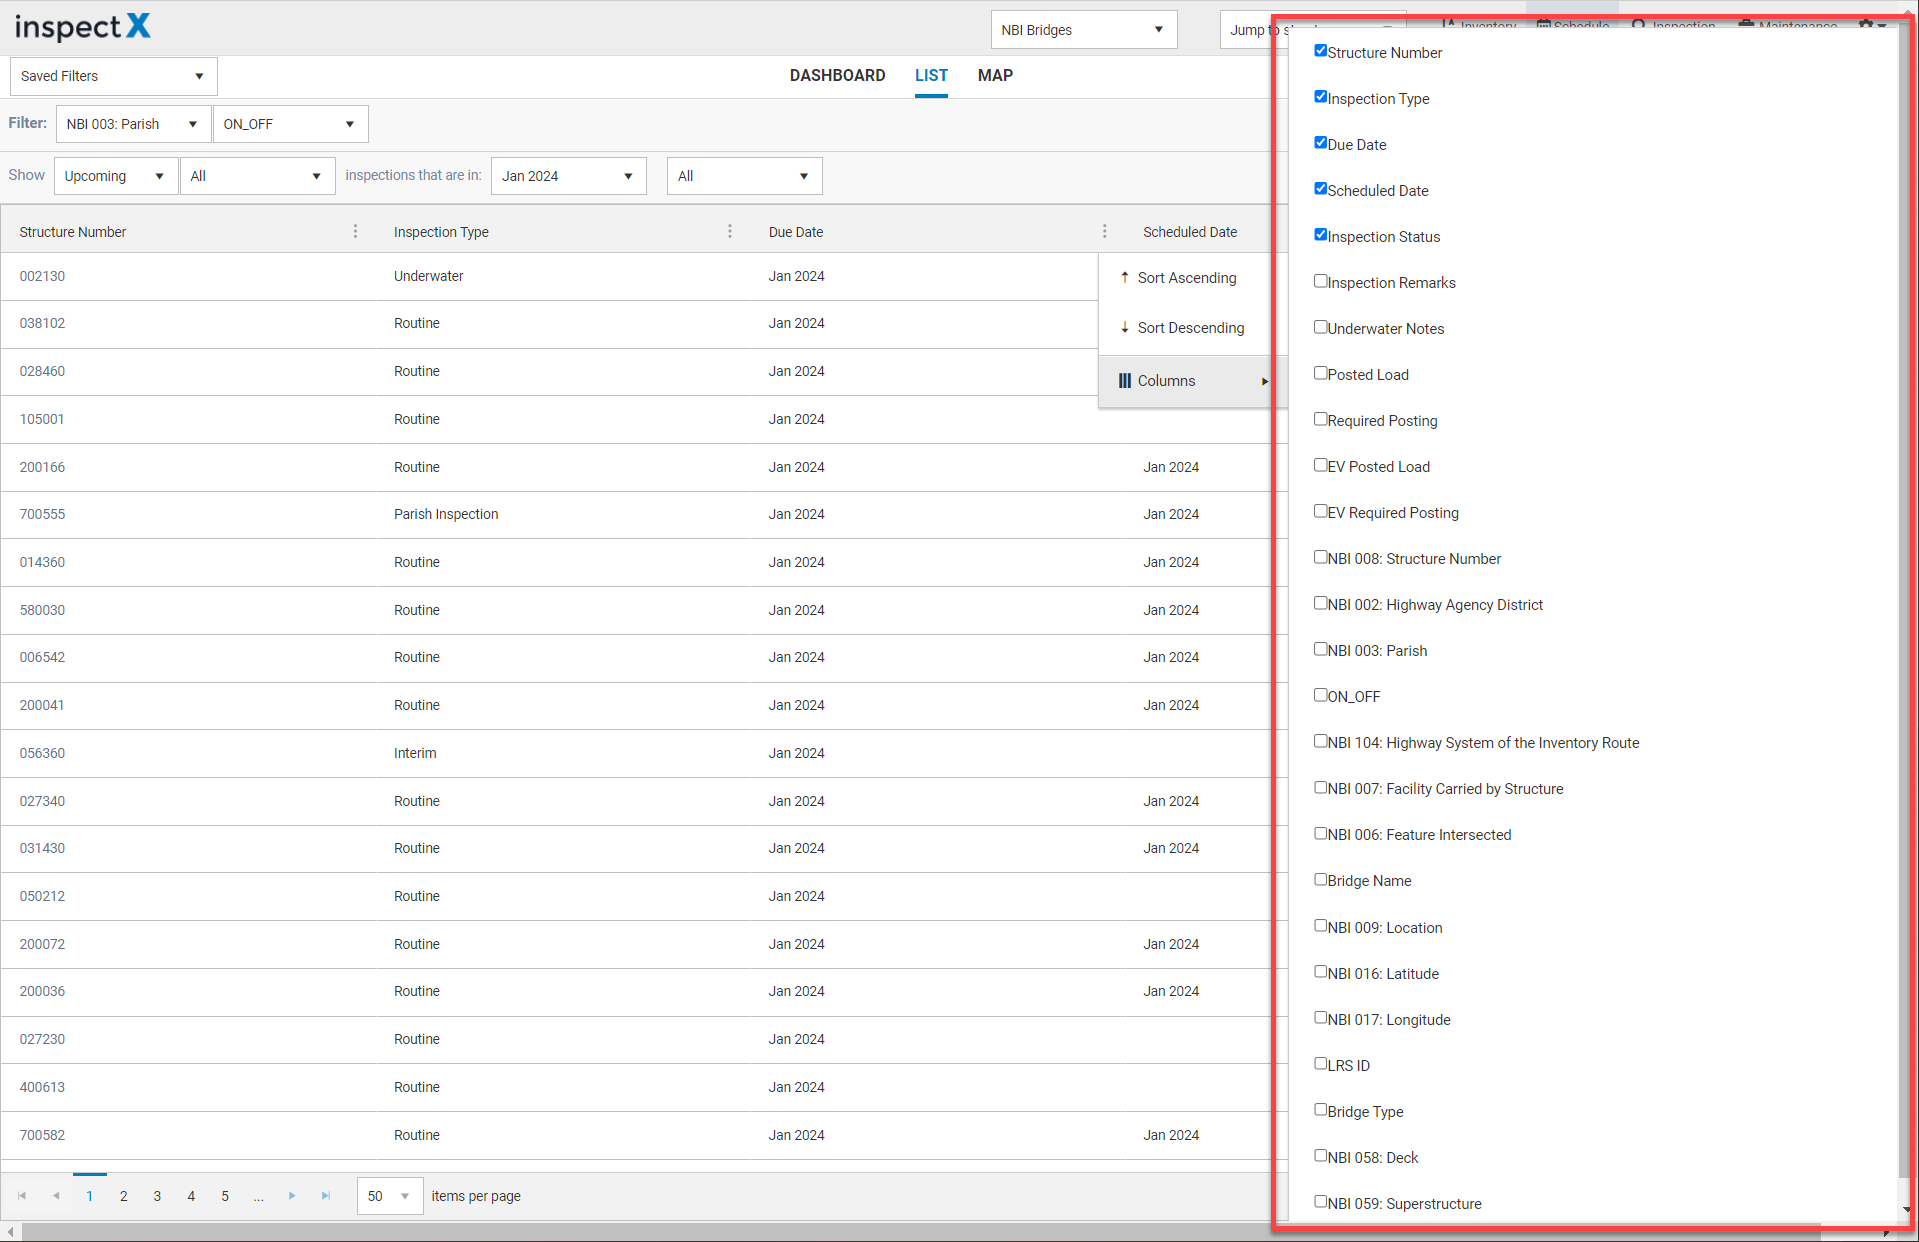Screen dimensions: 1919x1242
Task: Enable the NBI 058: Deck checkbox
Action: click(x=1320, y=1156)
